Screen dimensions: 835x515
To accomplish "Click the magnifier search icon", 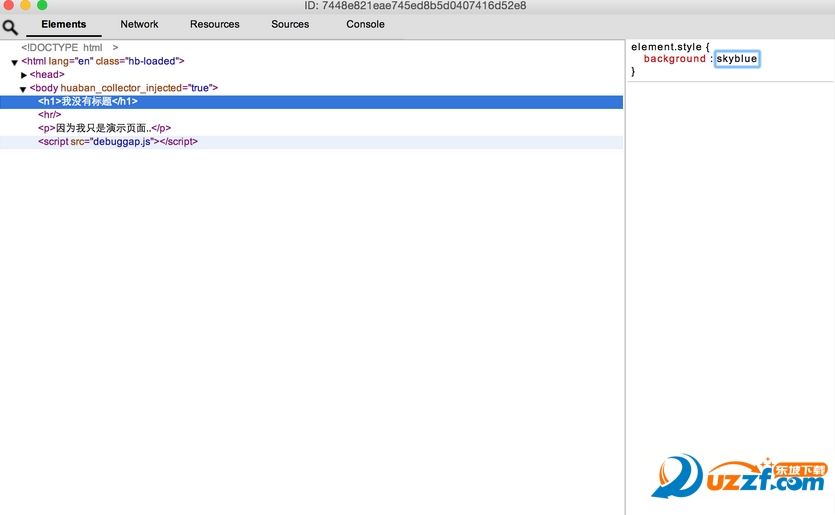I will tap(10, 27).
